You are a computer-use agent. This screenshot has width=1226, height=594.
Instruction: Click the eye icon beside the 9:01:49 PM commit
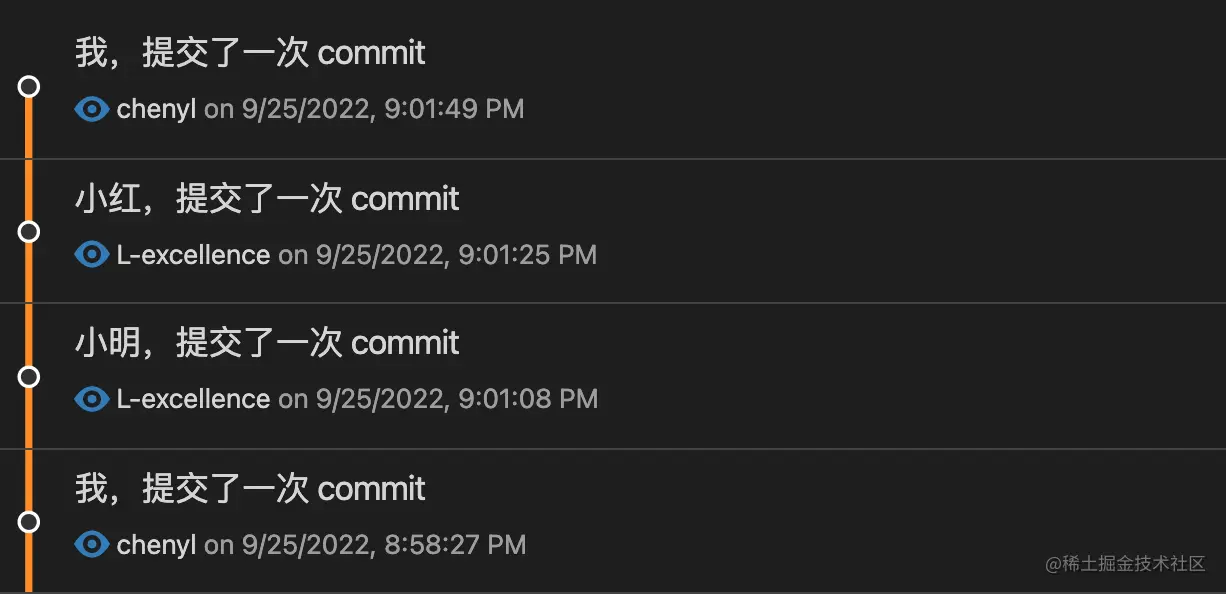[92, 109]
